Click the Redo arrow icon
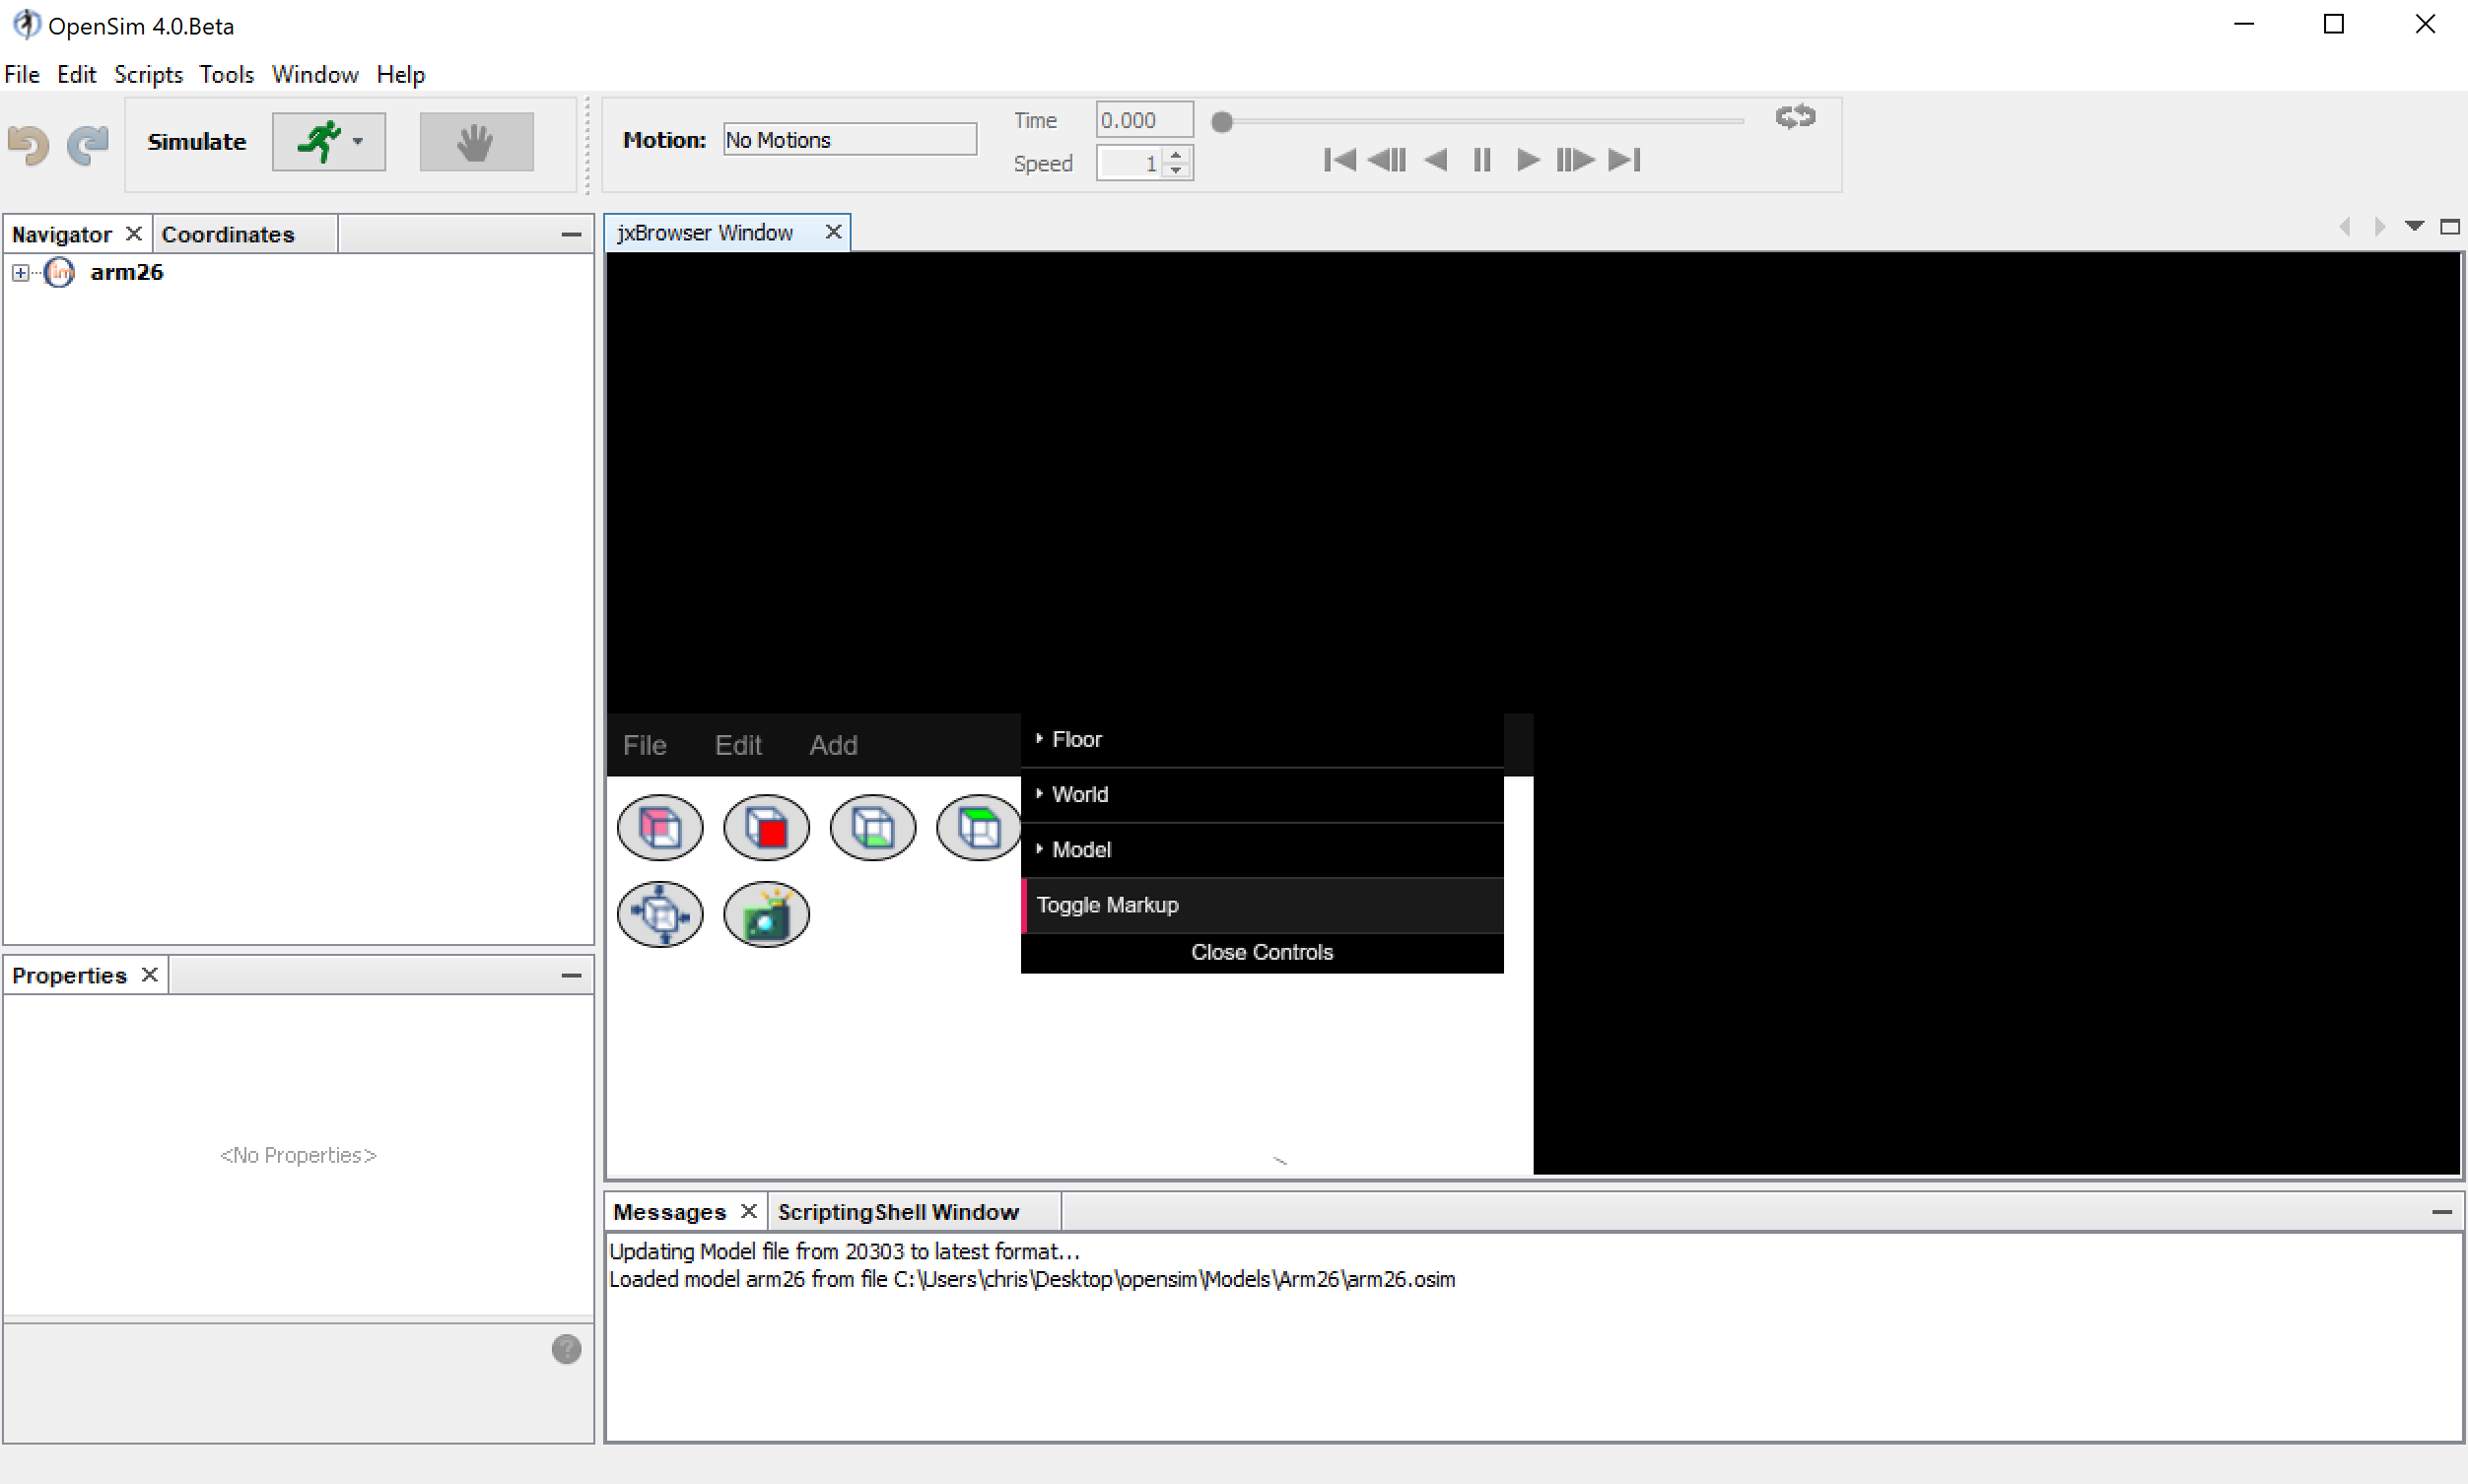Image resolution: width=2468 pixels, height=1484 pixels. (87, 145)
